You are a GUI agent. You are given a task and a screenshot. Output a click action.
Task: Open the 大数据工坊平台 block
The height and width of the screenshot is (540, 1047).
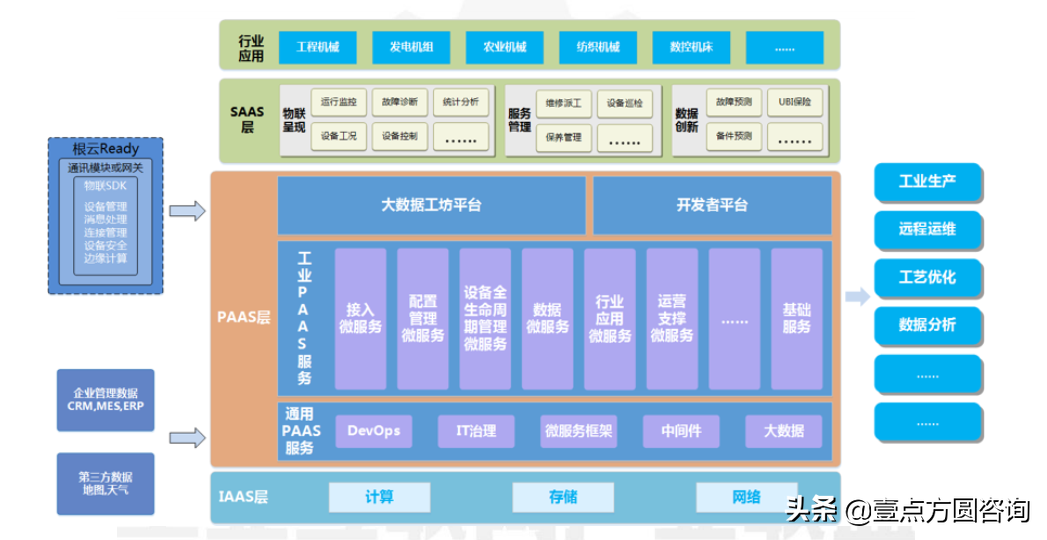[431, 205]
